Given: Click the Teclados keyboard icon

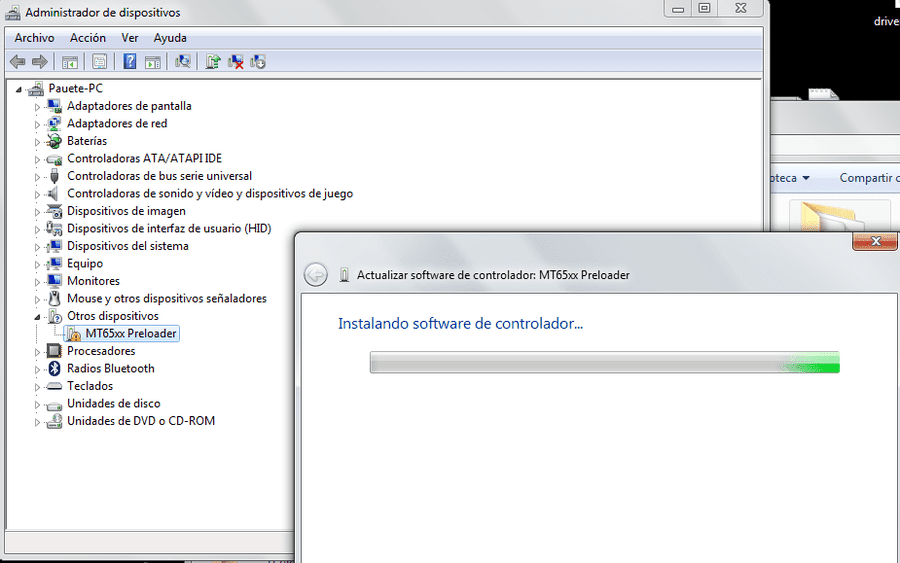Looking at the screenshot, I should click(x=55, y=386).
